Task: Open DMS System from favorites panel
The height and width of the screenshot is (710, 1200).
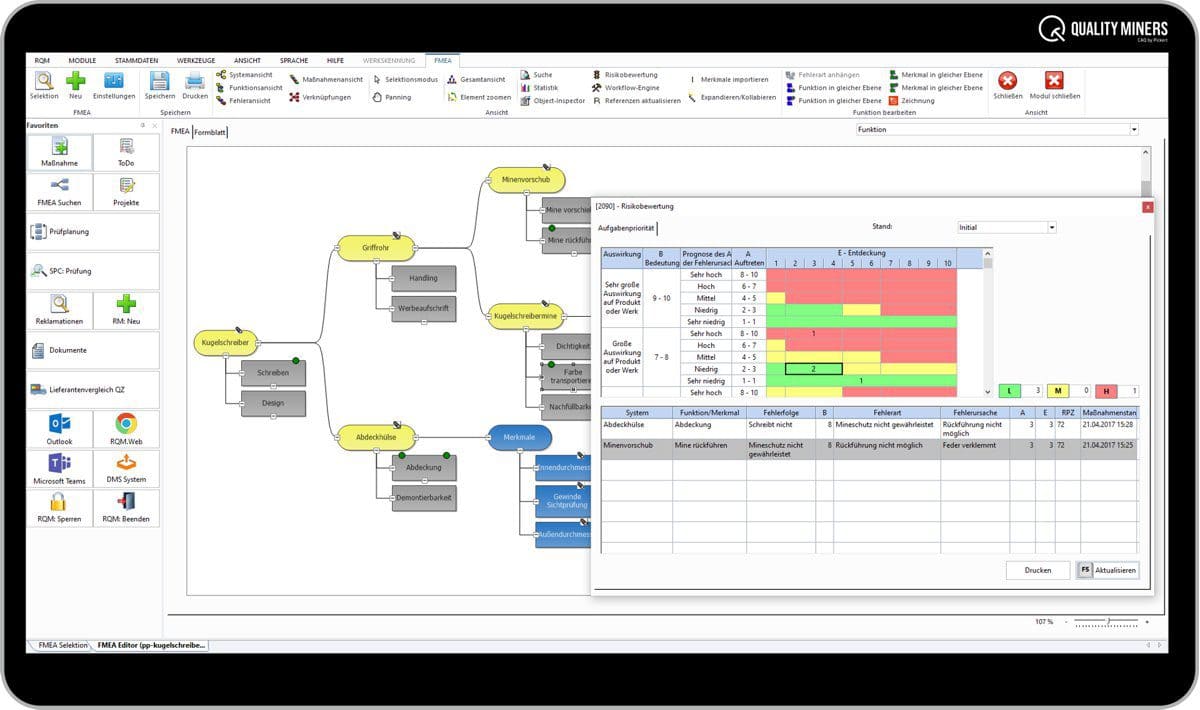Action: (x=126, y=467)
